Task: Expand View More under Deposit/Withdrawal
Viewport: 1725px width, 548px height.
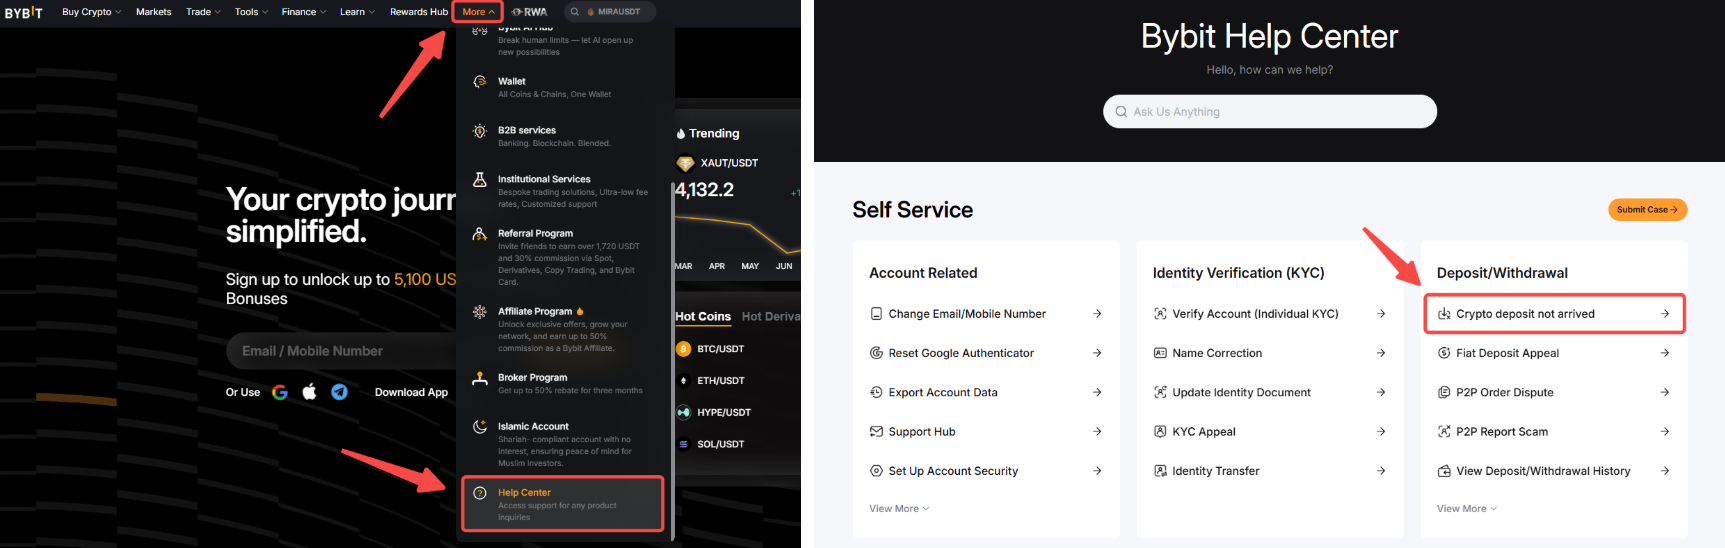Action: [1467, 509]
